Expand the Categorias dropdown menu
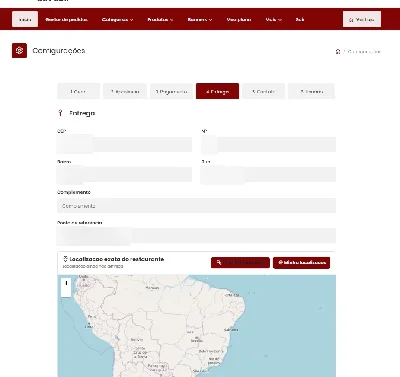Screen dimensions: 400x377 tap(117, 20)
